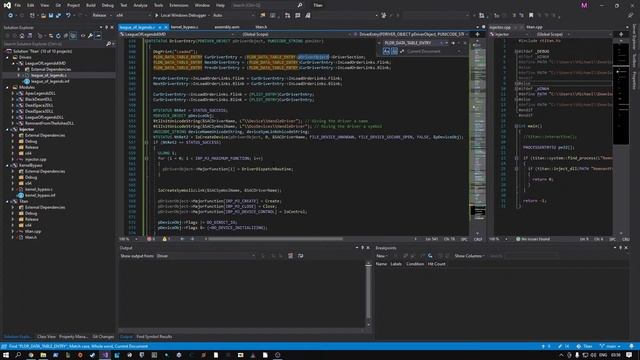Collapse the KernelBypass project node
Viewport: 640px width, 360px height.
point(7,165)
